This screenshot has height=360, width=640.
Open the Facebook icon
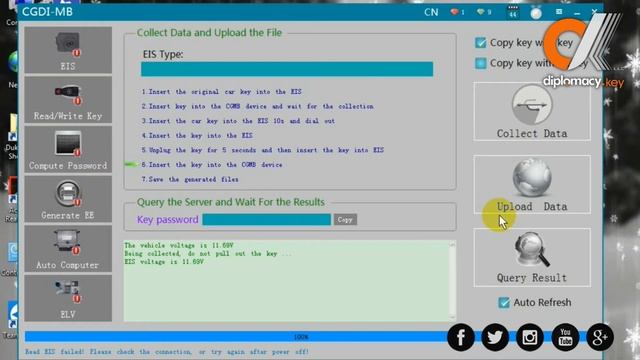point(461,337)
